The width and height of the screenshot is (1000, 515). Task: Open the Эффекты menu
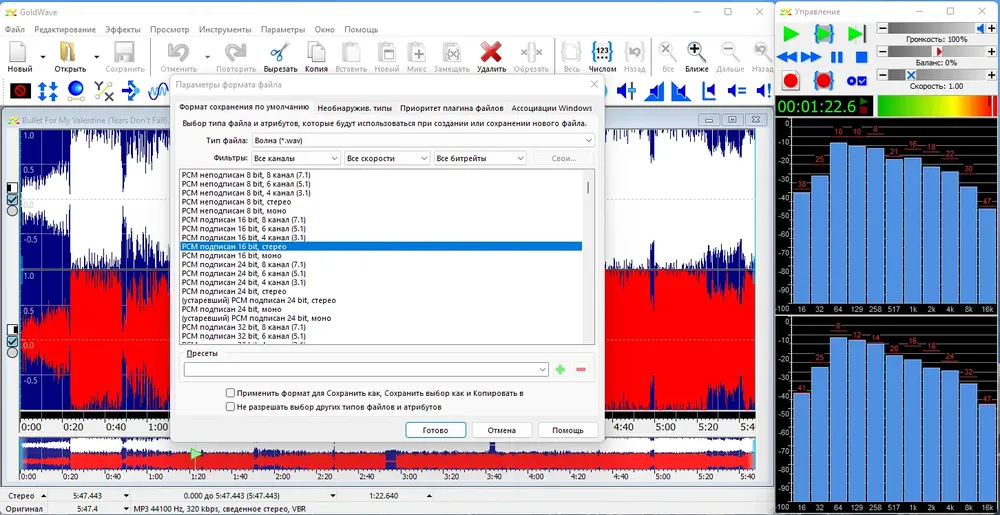(123, 29)
